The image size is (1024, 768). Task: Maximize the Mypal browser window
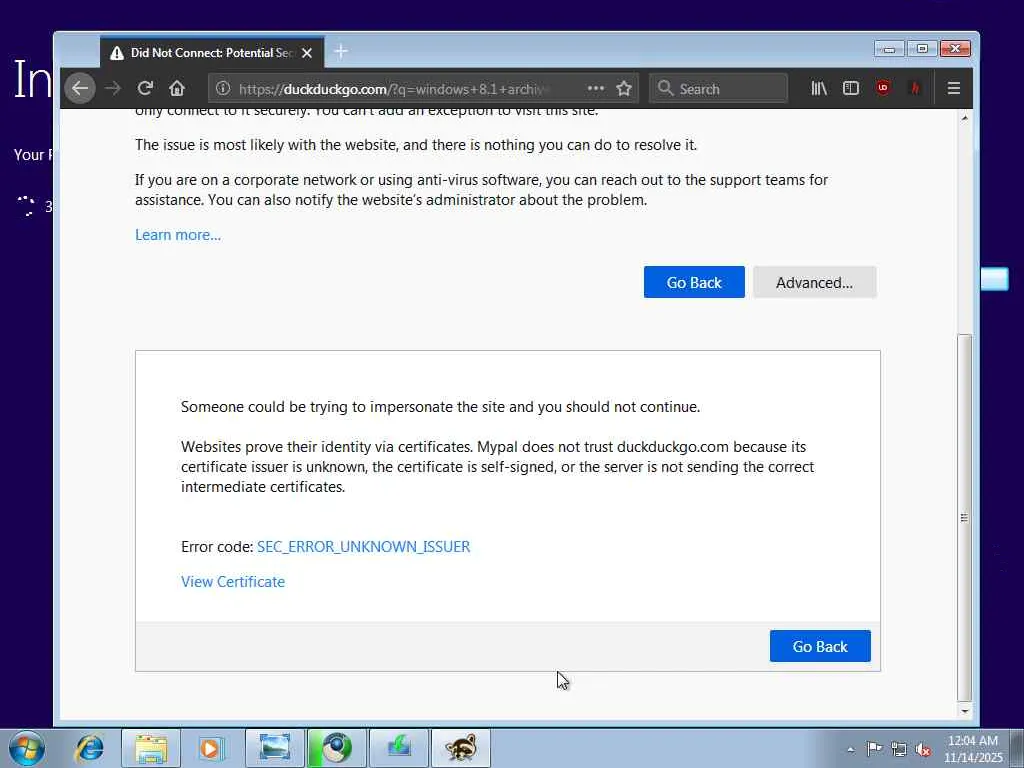[922, 49]
